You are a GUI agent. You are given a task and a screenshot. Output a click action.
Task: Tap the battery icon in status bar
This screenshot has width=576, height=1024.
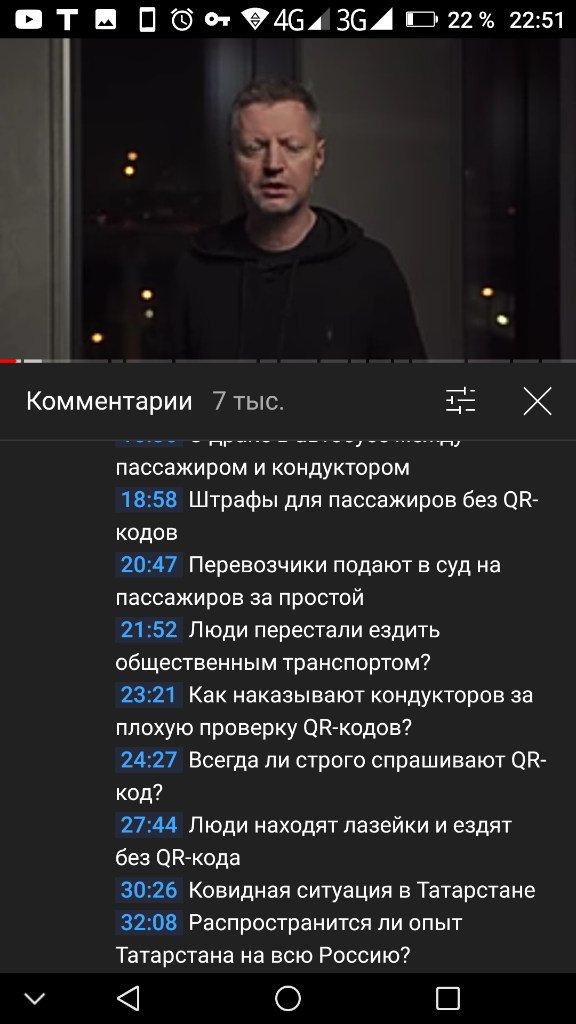421,20
